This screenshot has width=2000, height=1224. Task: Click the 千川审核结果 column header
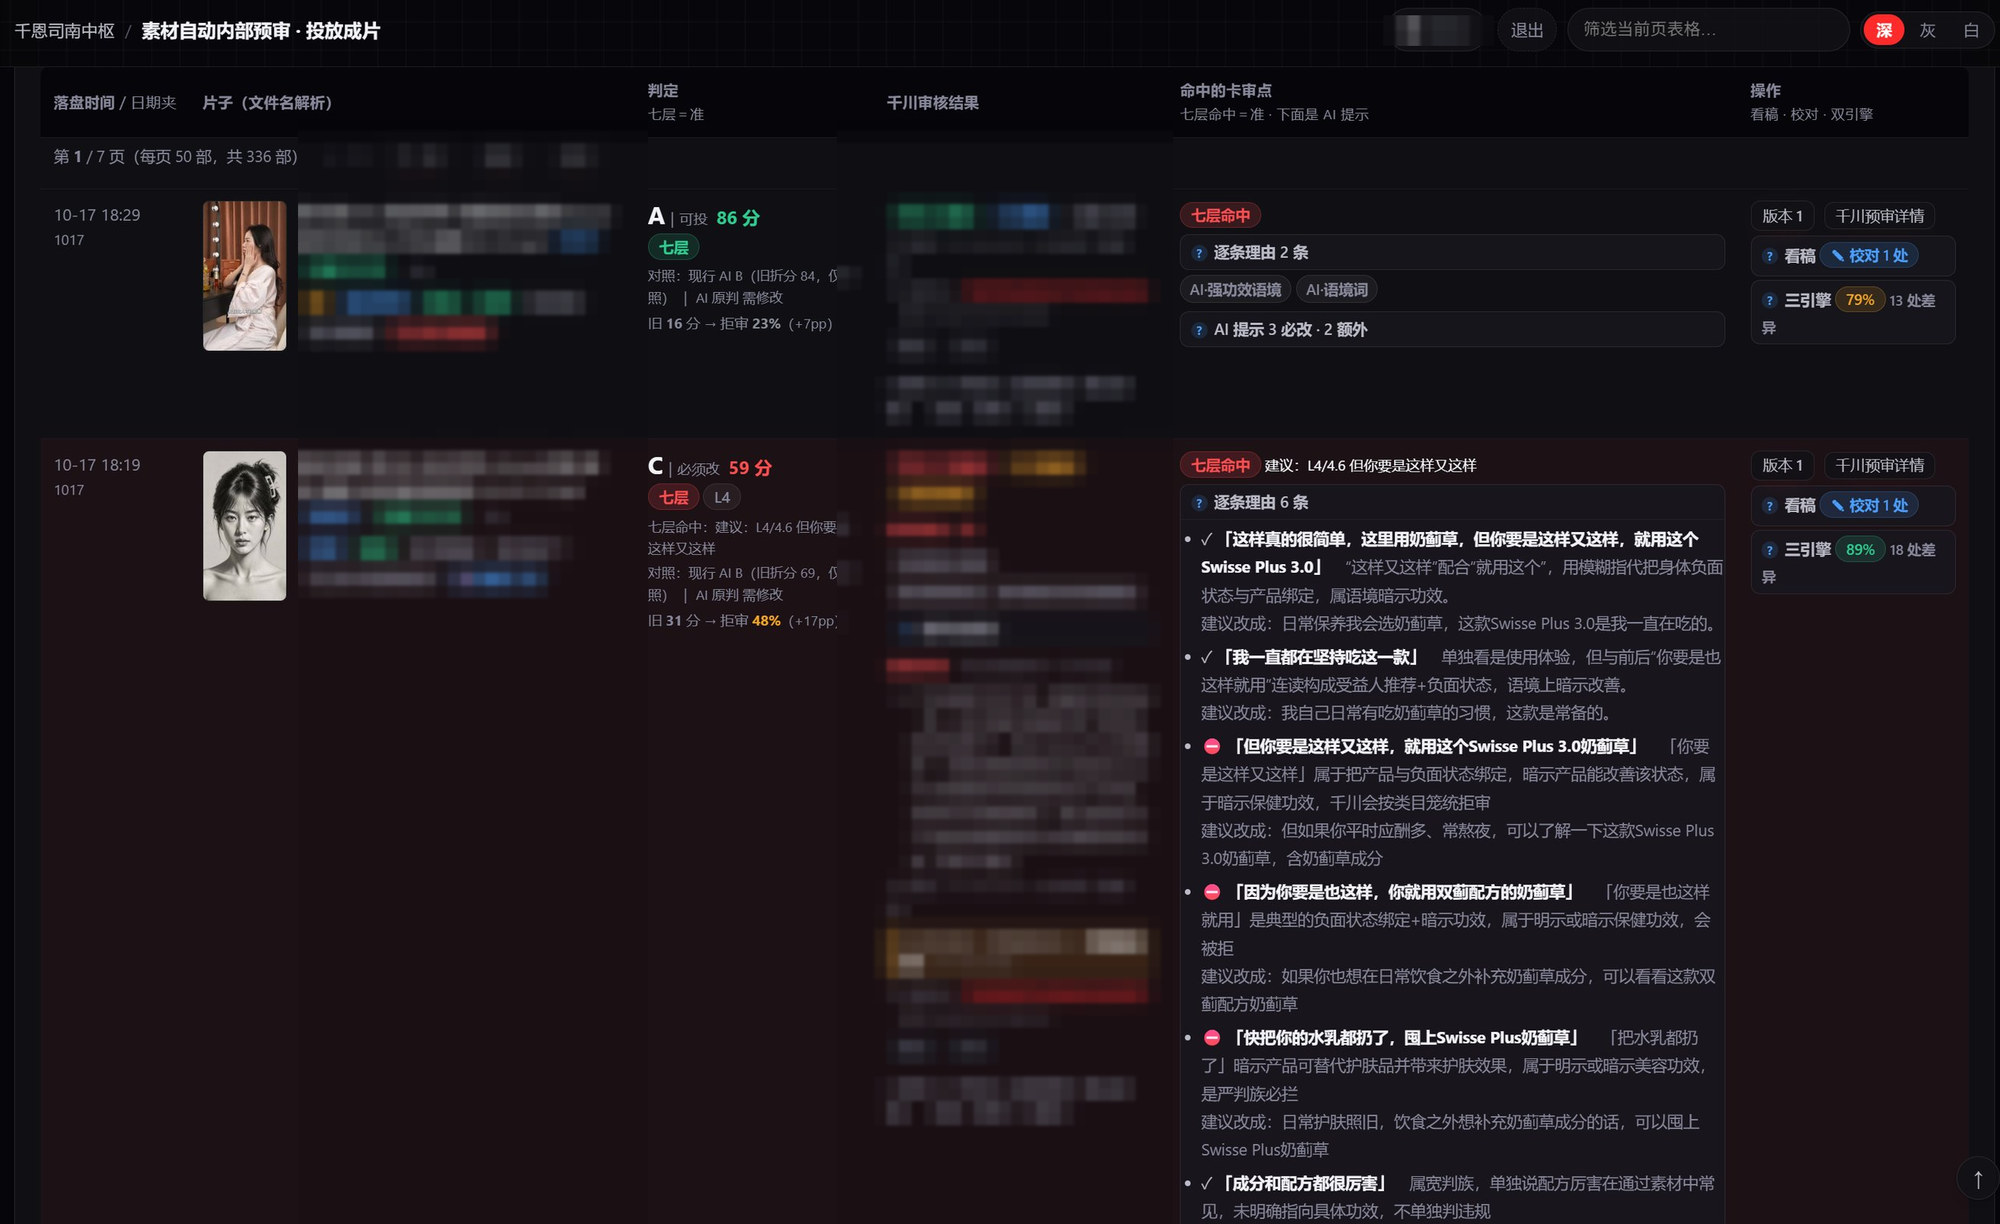pos(932,103)
